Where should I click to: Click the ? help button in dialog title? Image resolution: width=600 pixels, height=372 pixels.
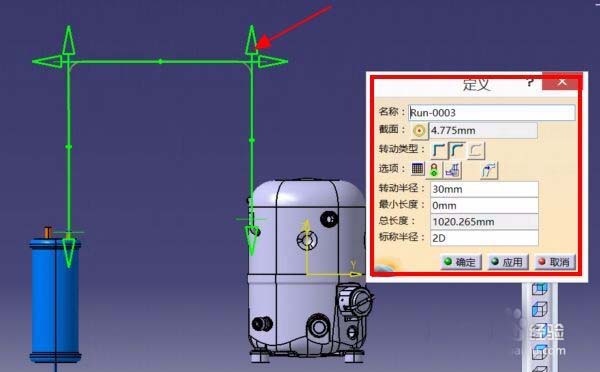[530, 82]
